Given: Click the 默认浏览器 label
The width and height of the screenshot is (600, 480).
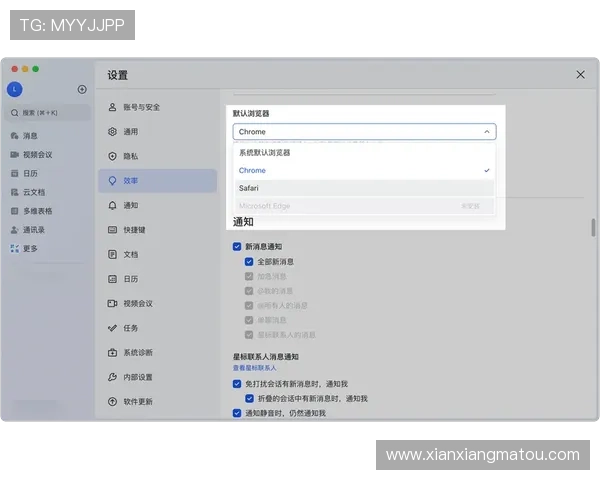Looking at the screenshot, I should [251, 113].
